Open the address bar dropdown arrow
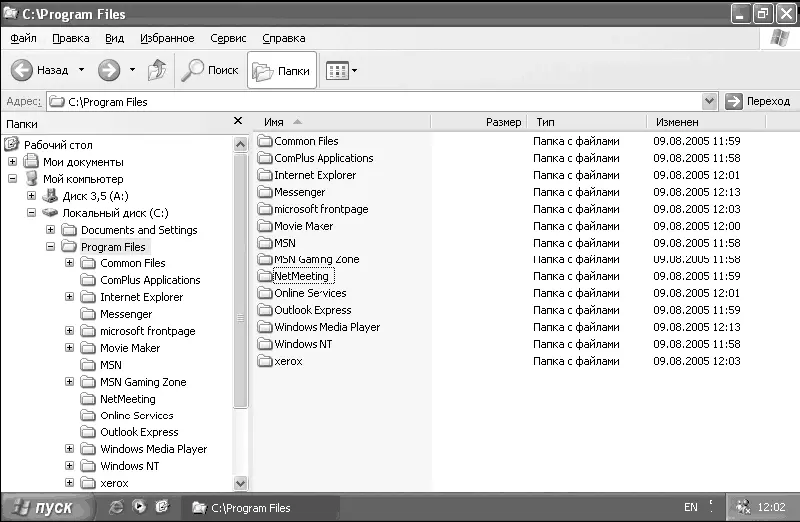This screenshot has width=800, height=522. click(710, 101)
